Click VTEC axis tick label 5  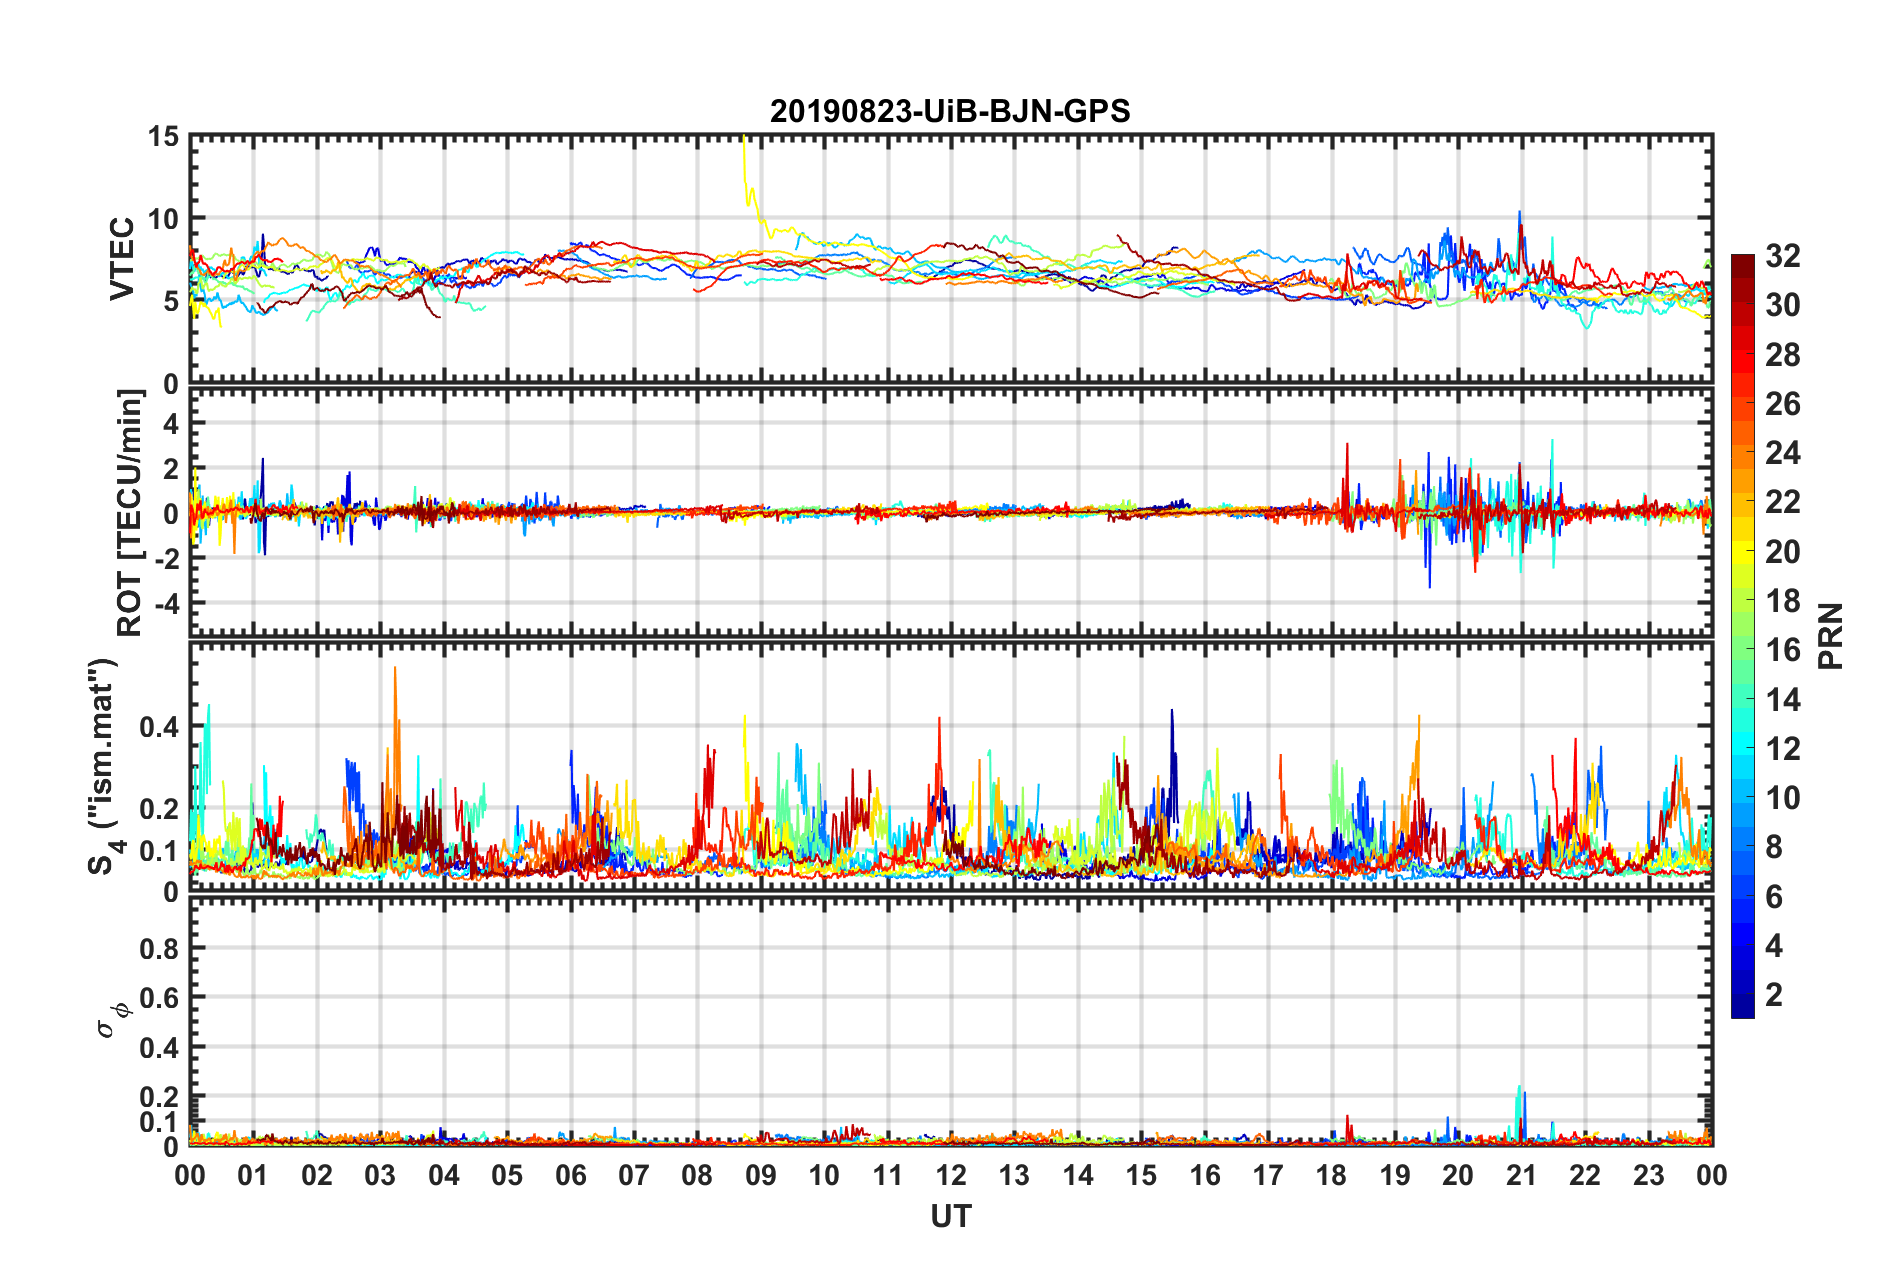coord(171,302)
